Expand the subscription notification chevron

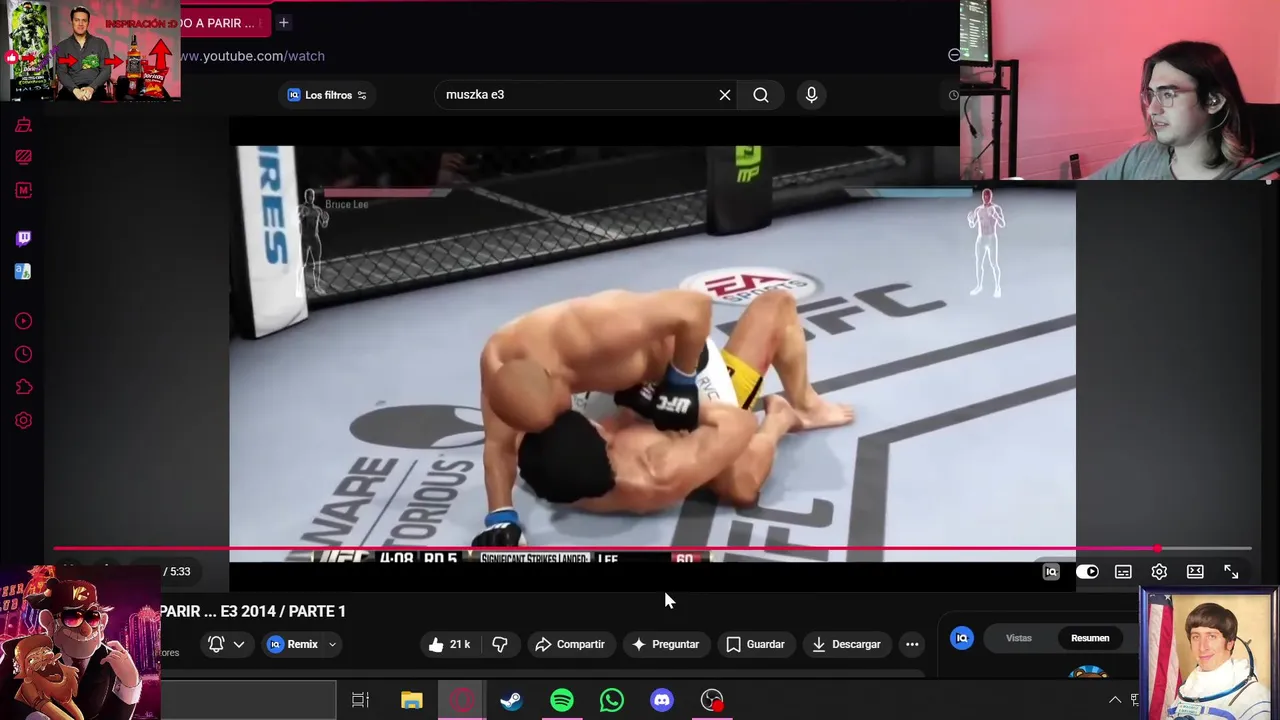(x=239, y=645)
